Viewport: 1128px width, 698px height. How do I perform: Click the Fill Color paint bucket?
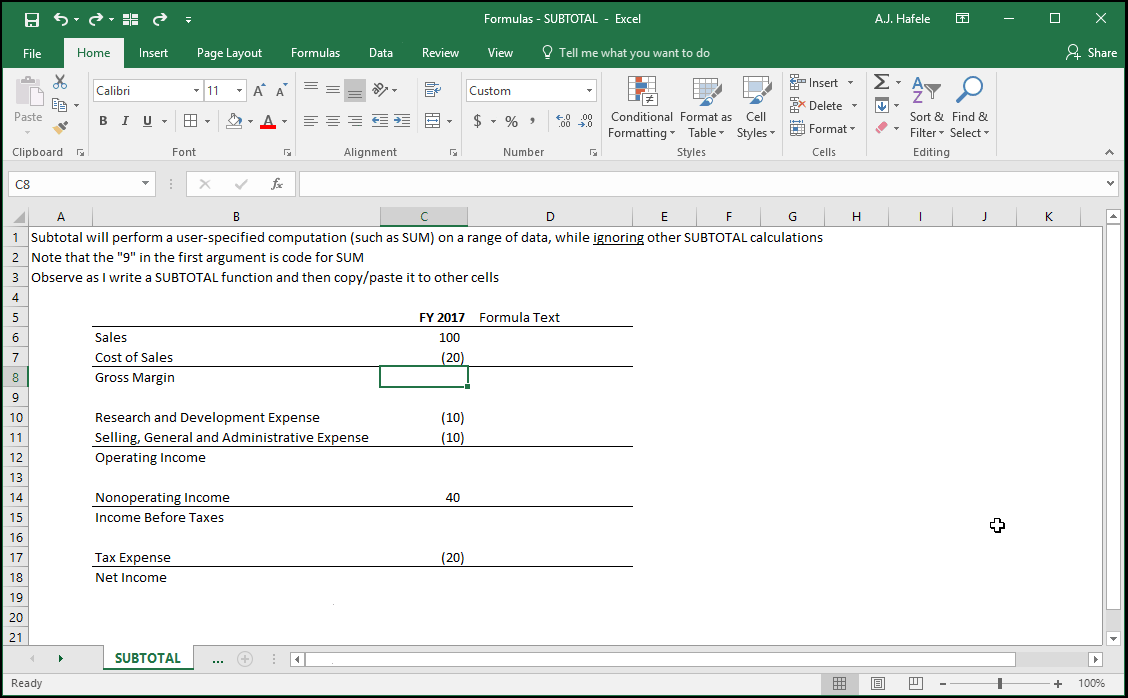click(x=234, y=121)
